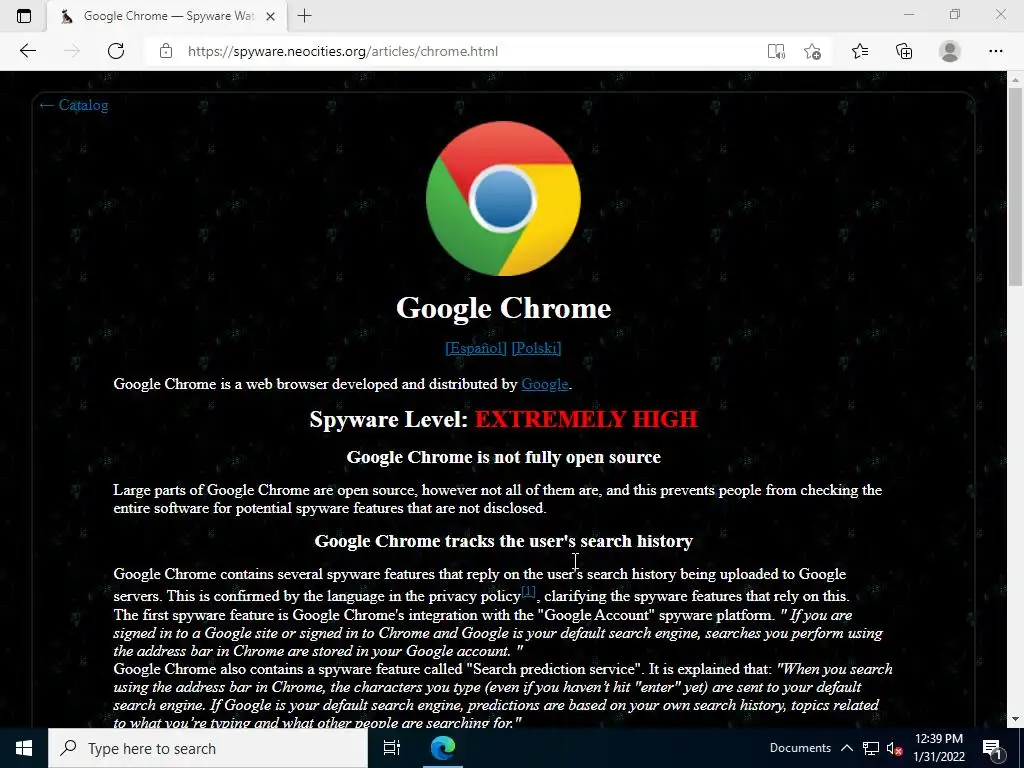Screen dimensions: 1024x768
Task: Follow the Catalog back link
Action: click(x=73, y=105)
